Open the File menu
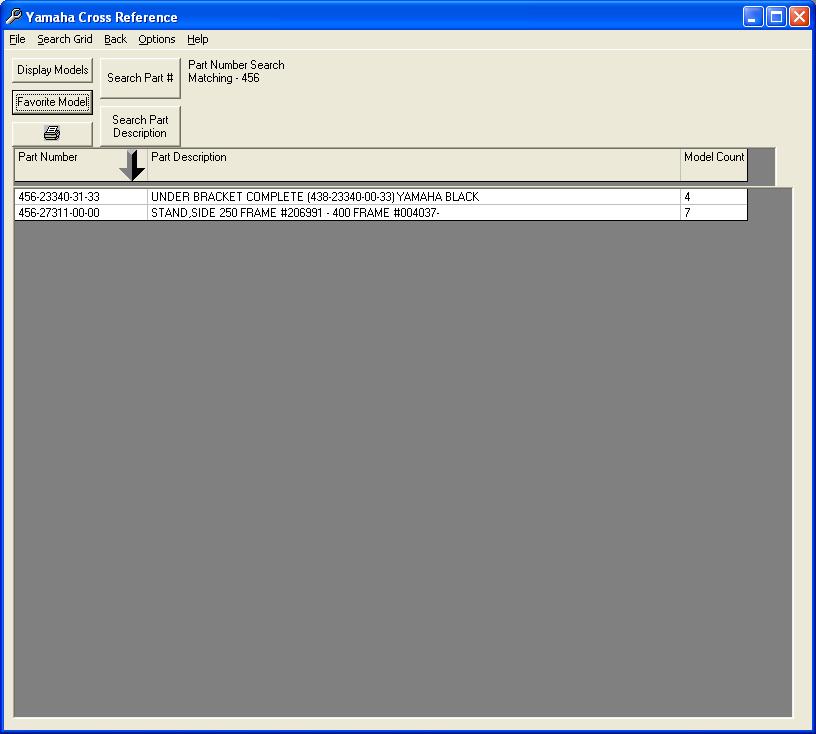The image size is (816, 734). point(17,39)
